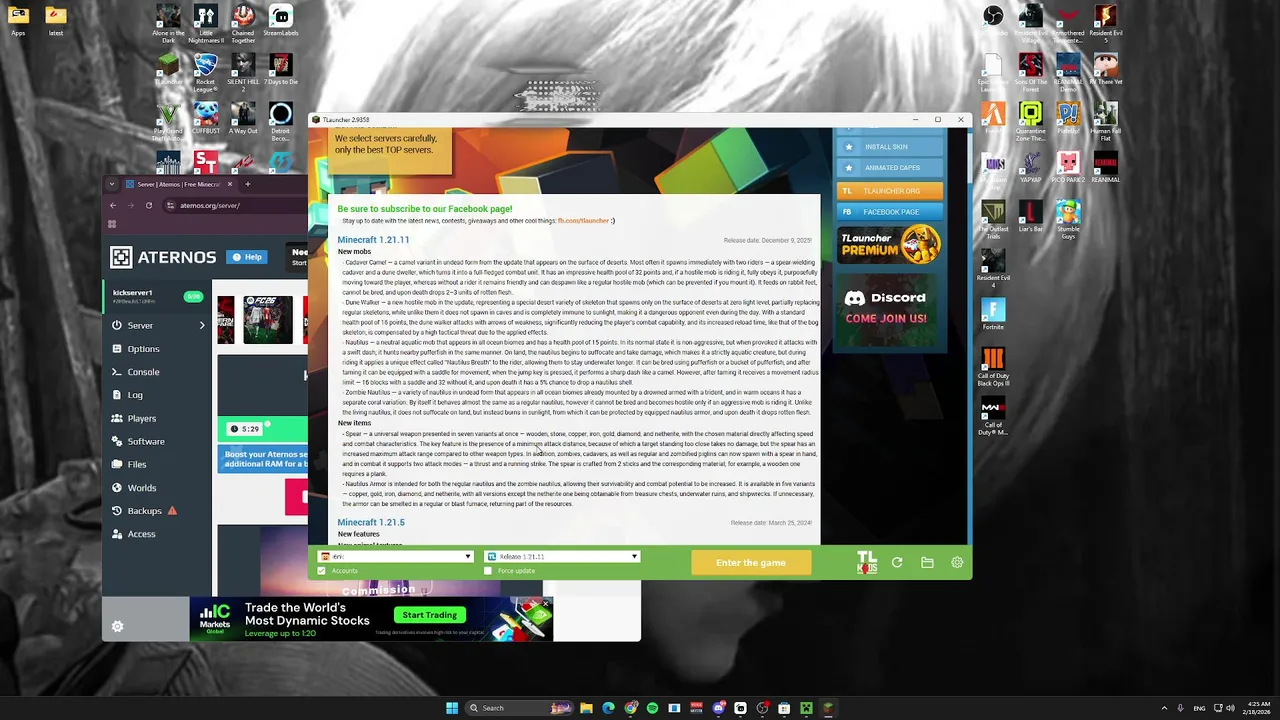
Task: Open File Explorer from taskbar
Action: click(x=587, y=708)
